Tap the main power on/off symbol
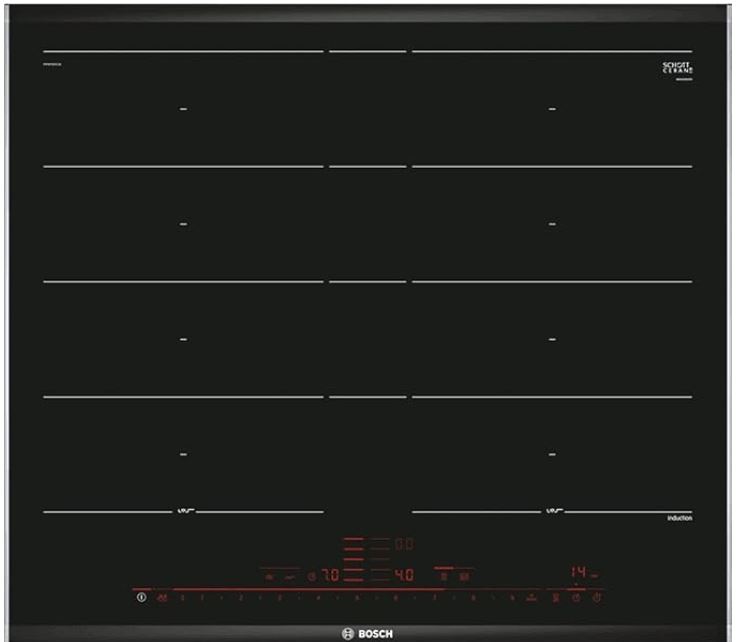Screen dimensions: 740x642 (x=141, y=598)
